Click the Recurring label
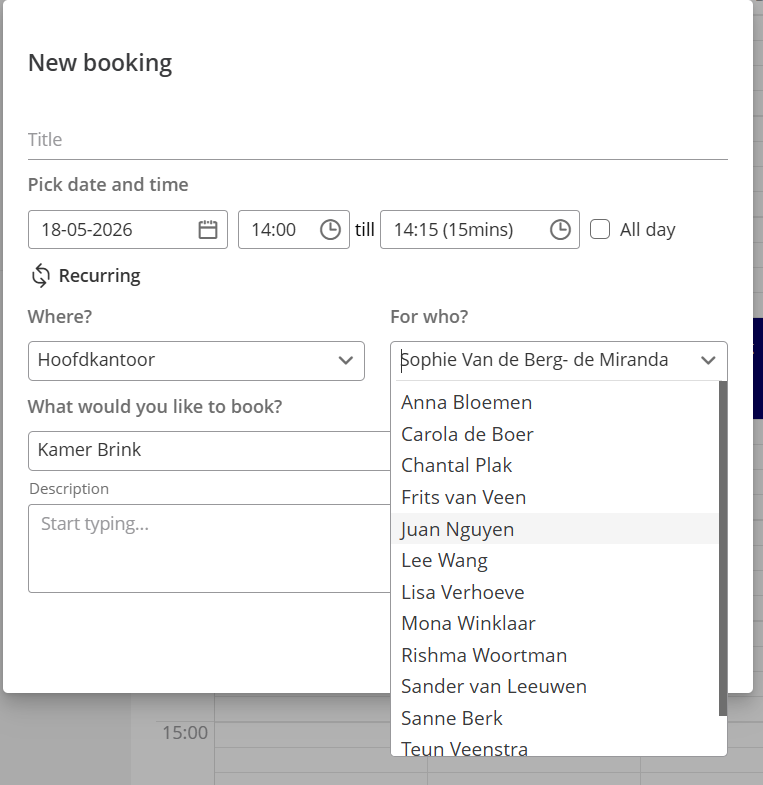The image size is (763, 785). [x=100, y=276]
